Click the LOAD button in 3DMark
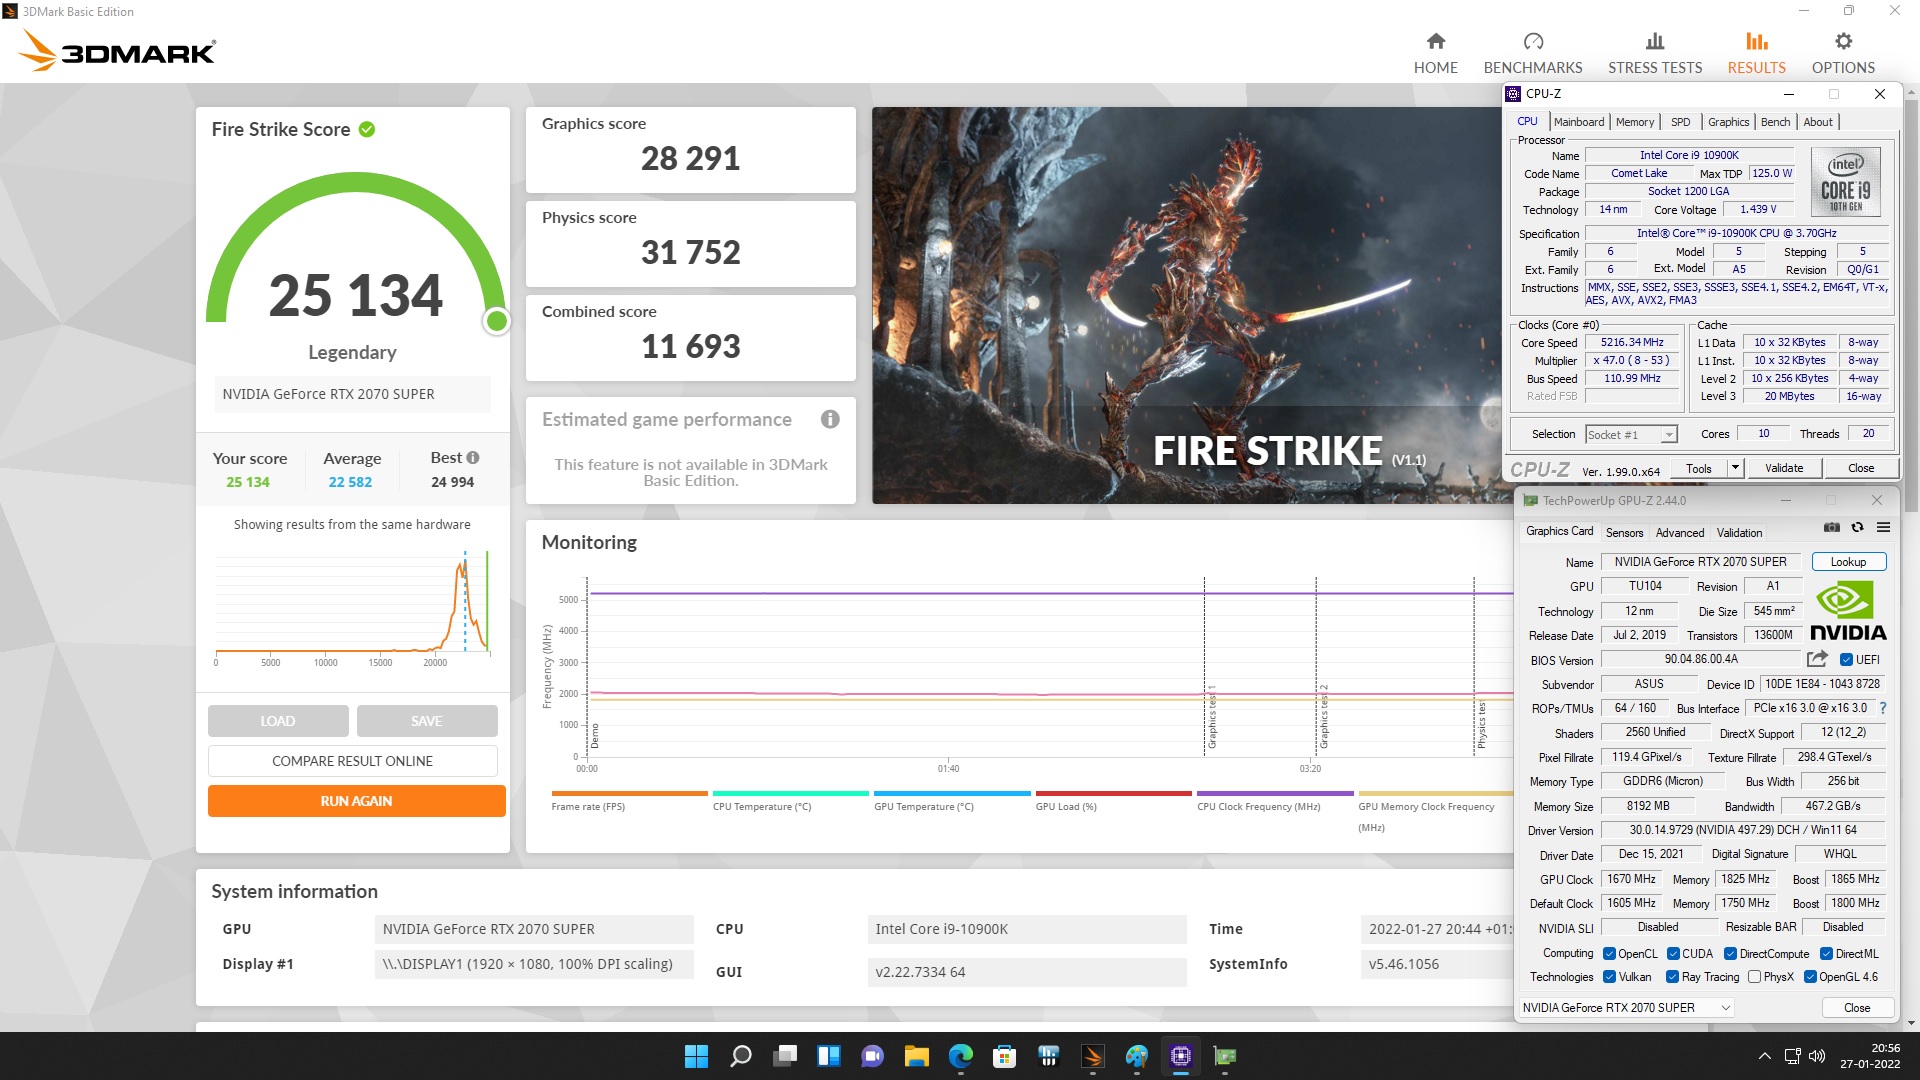 point(278,721)
